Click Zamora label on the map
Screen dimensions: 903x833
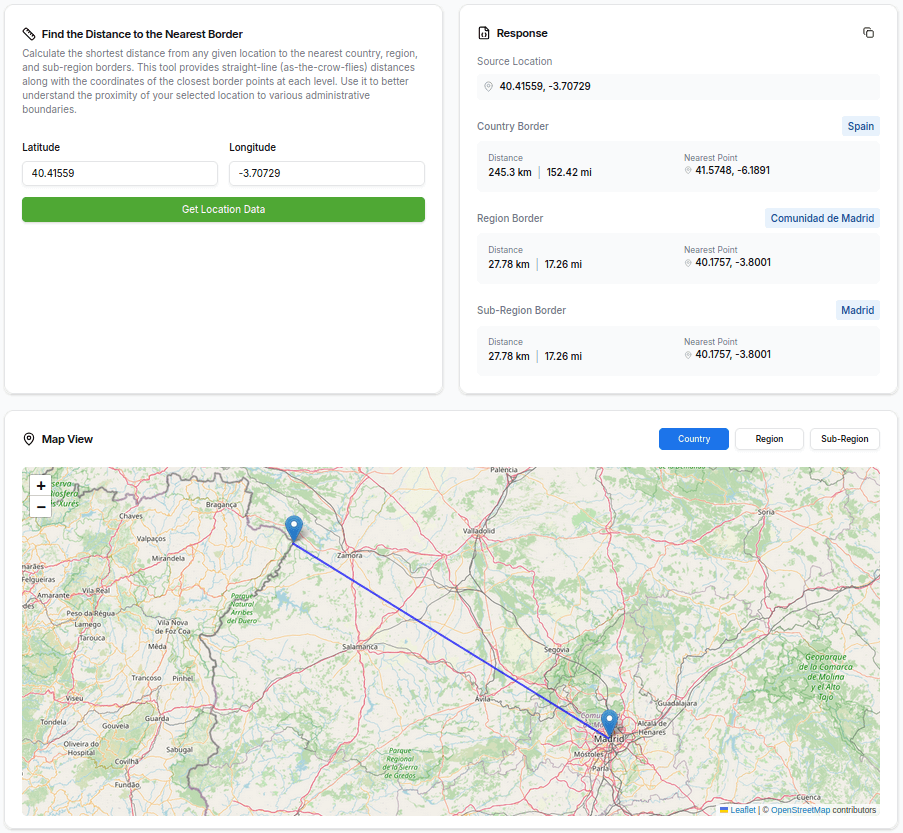tap(350, 555)
